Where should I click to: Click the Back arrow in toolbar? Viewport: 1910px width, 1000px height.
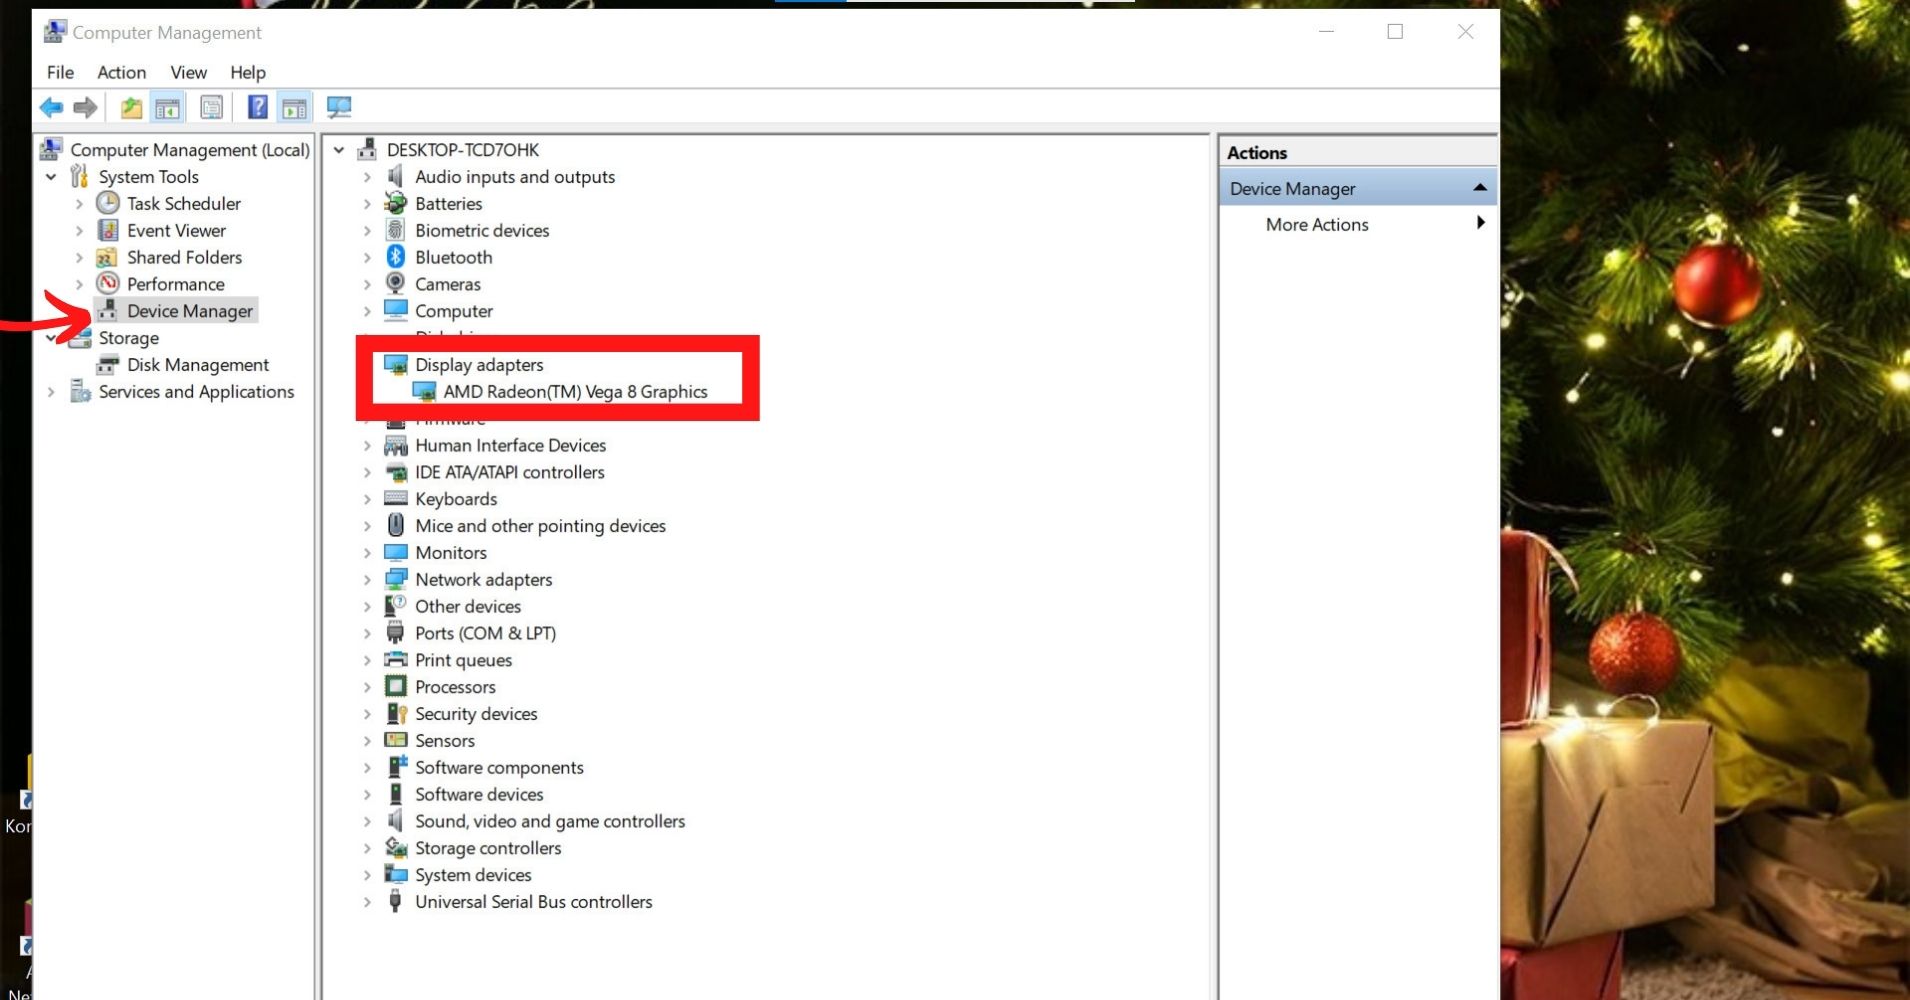point(51,107)
